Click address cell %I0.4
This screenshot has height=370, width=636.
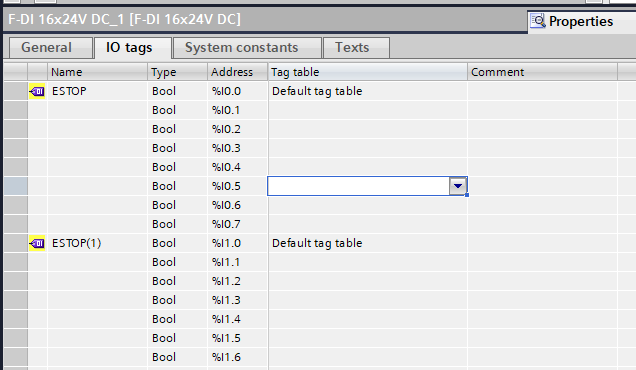tap(238, 167)
